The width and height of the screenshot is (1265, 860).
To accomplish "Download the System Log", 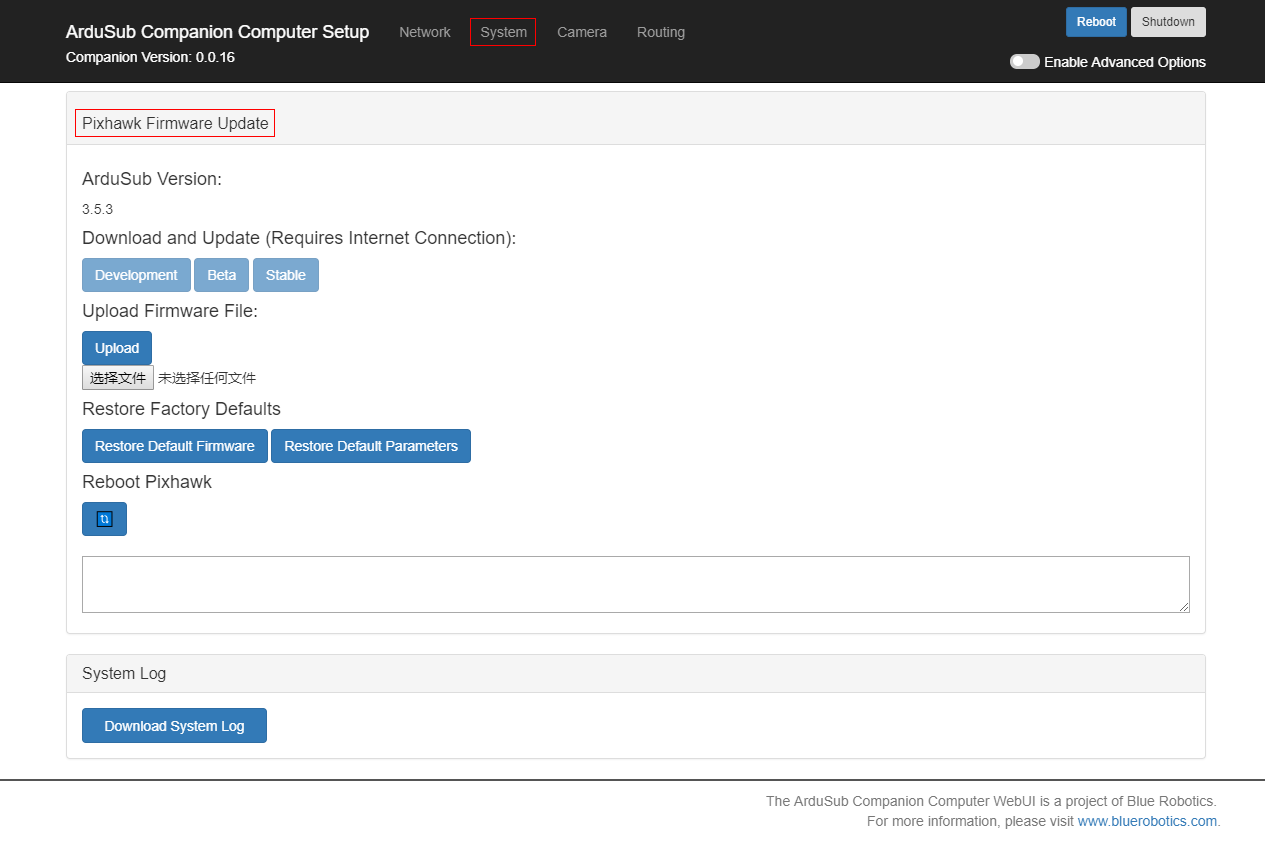I will pos(174,725).
